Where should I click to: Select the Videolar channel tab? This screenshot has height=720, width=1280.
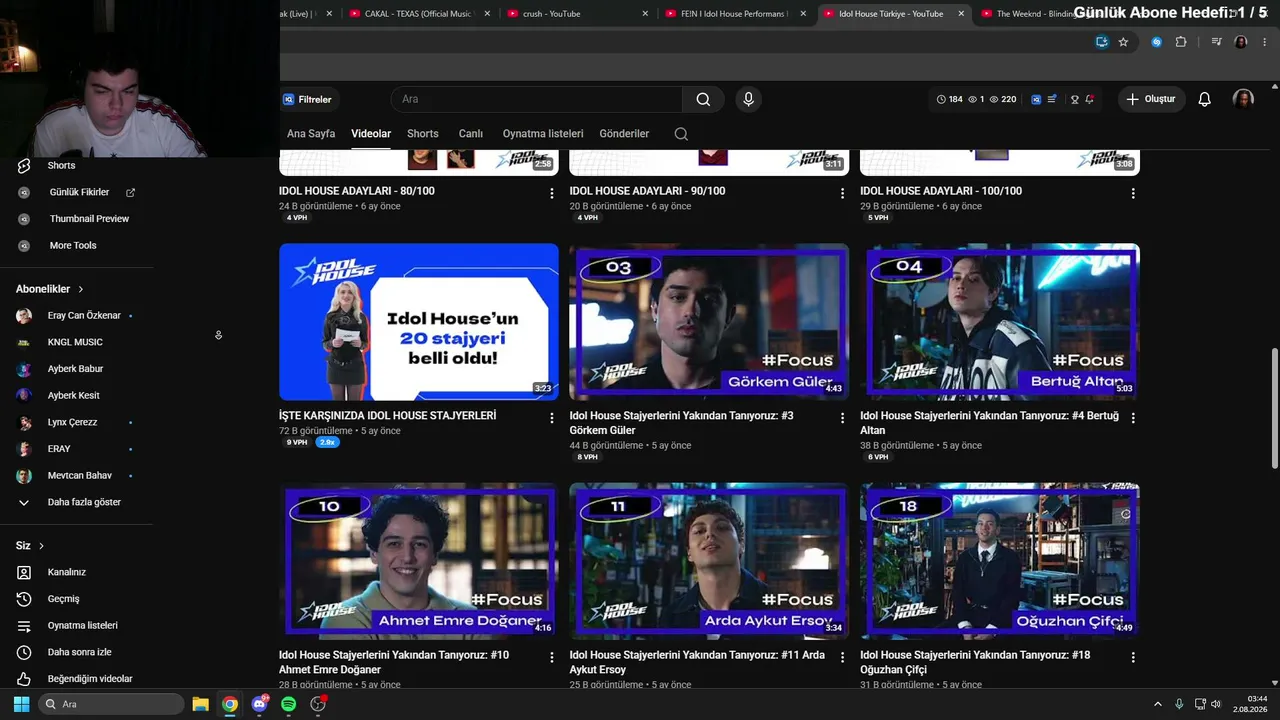click(x=371, y=134)
